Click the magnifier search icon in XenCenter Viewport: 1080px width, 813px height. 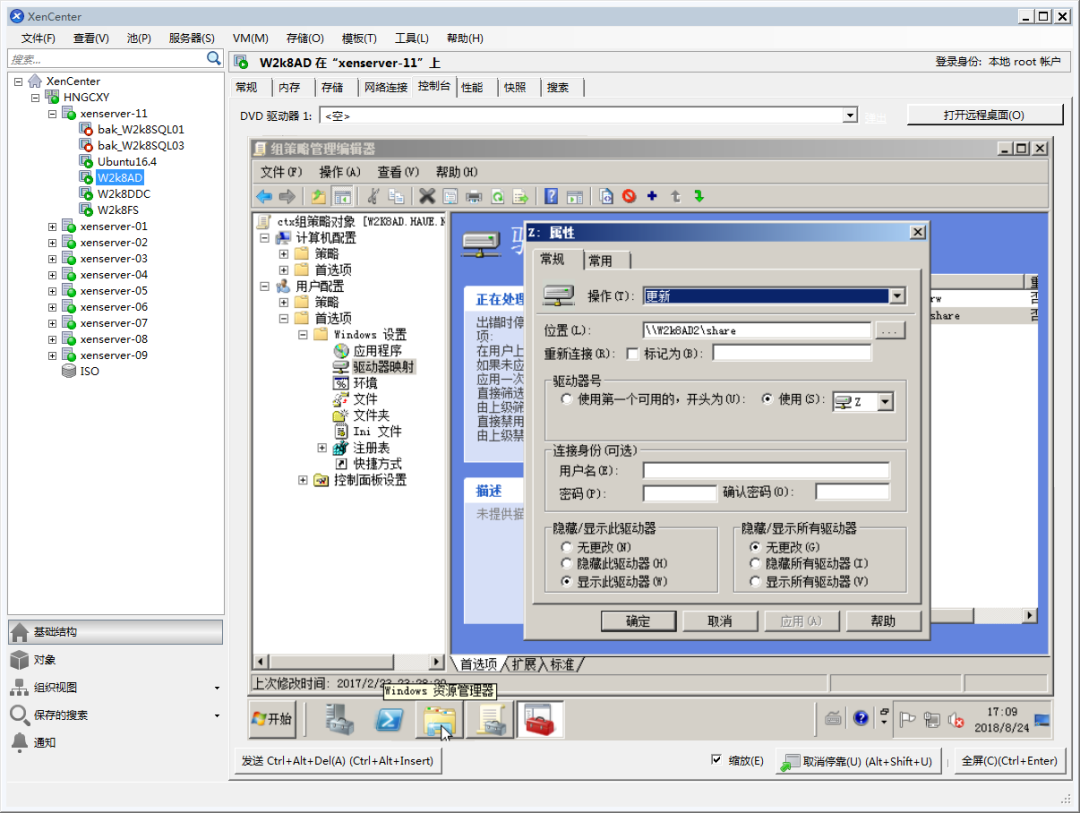tap(214, 59)
